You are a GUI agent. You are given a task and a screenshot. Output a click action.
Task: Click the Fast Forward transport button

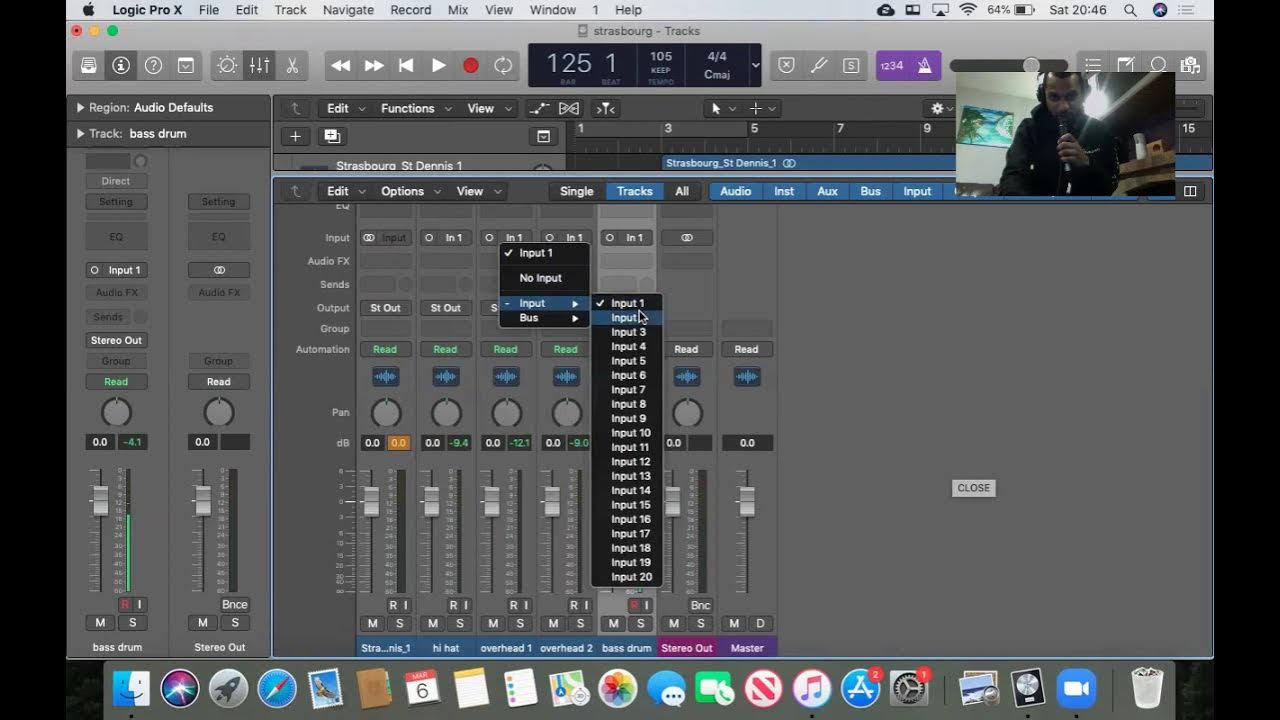374,66
